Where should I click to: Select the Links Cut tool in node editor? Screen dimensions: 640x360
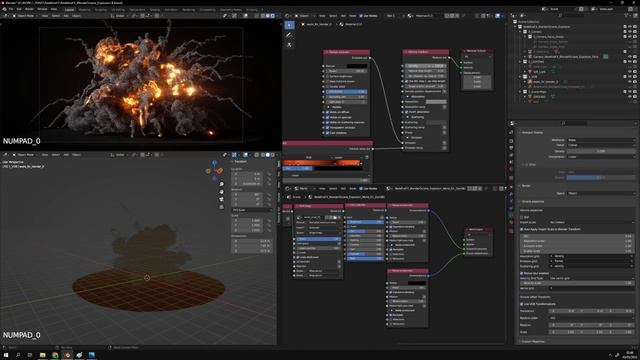(x=289, y=44)
